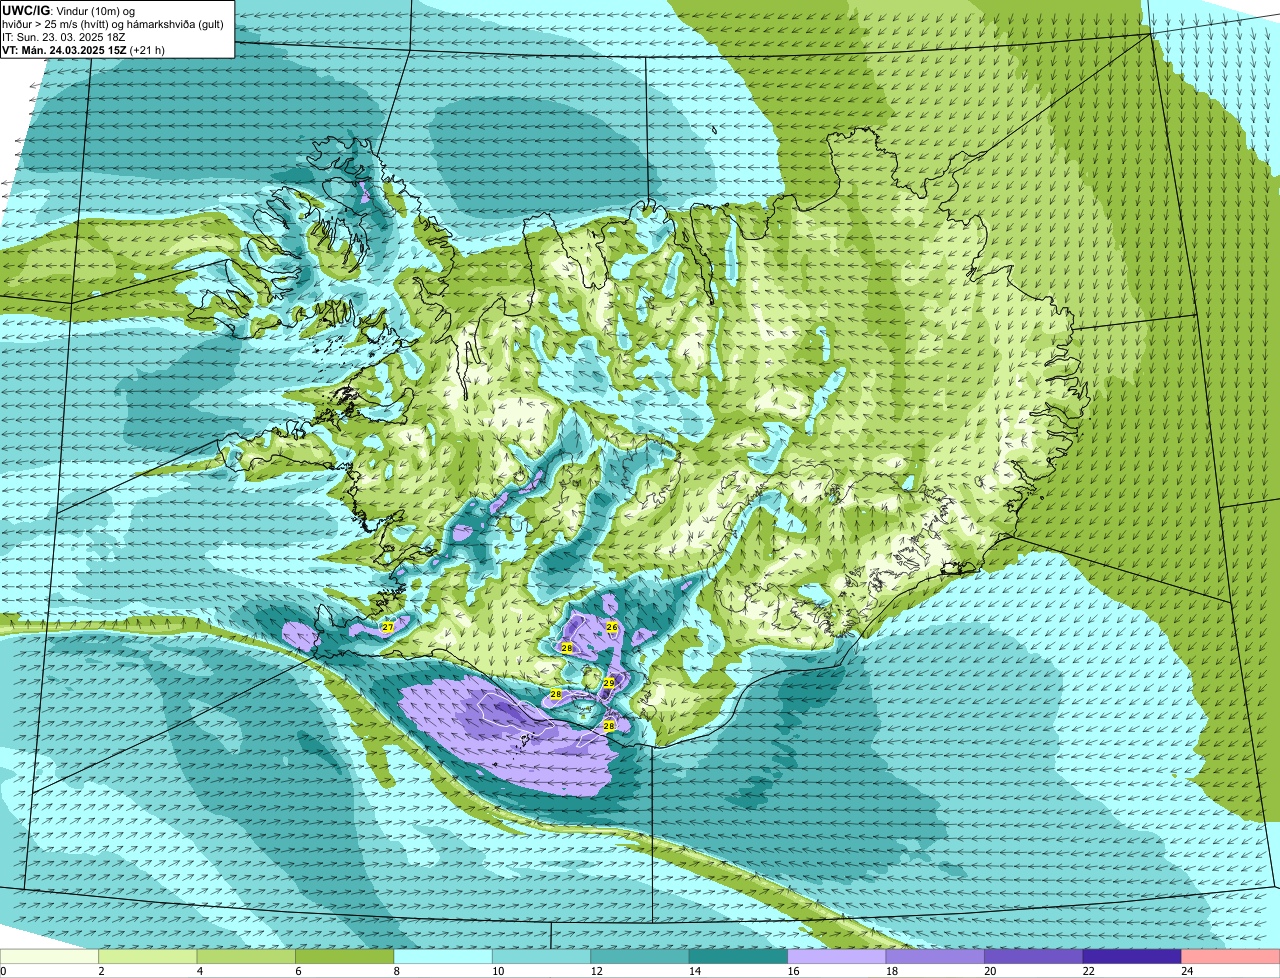This screenshot has height=978, width=1280.
Task: Select the 18–20 m/s purple legend swatch
Action: pos(935,957)
